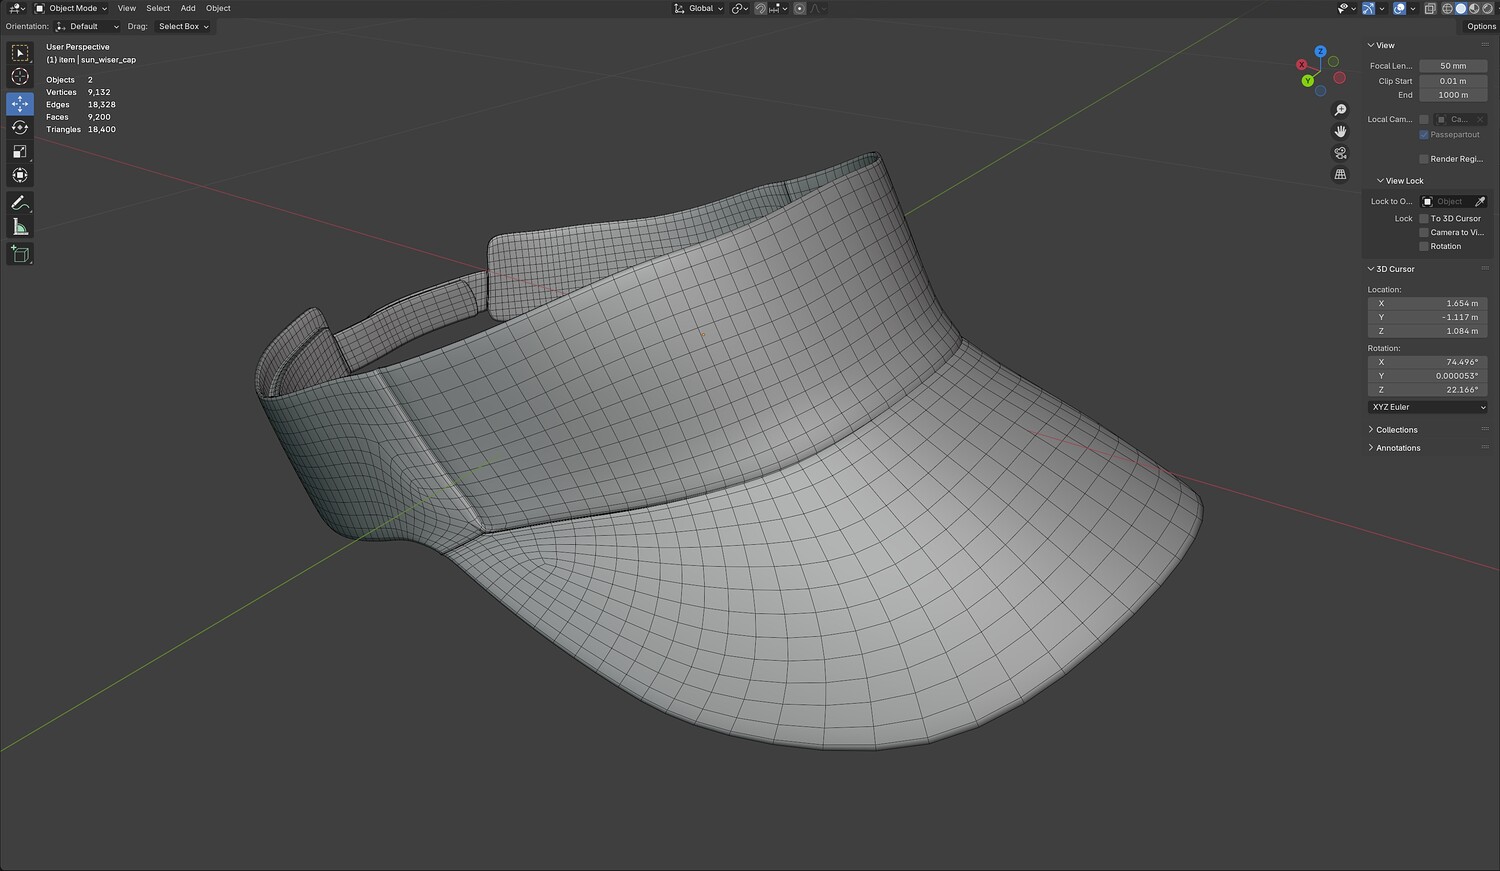
Task: Click the viewport zoom magnifier icon
Action: click(x=1341, y=110)
